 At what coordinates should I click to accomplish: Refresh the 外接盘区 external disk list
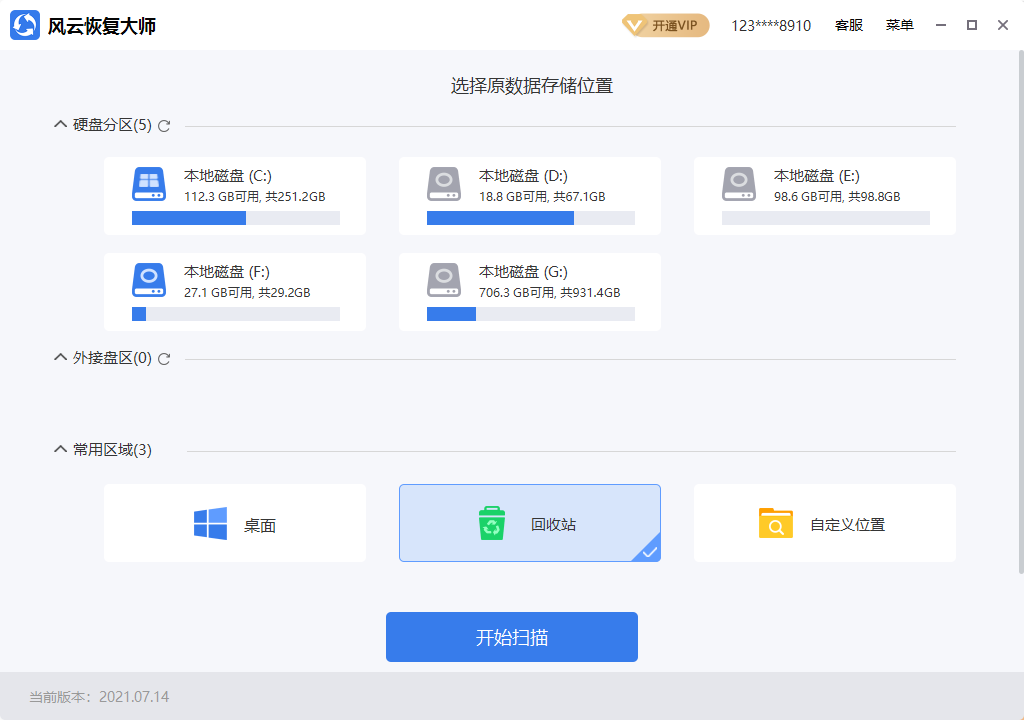[x=164, y=359]
